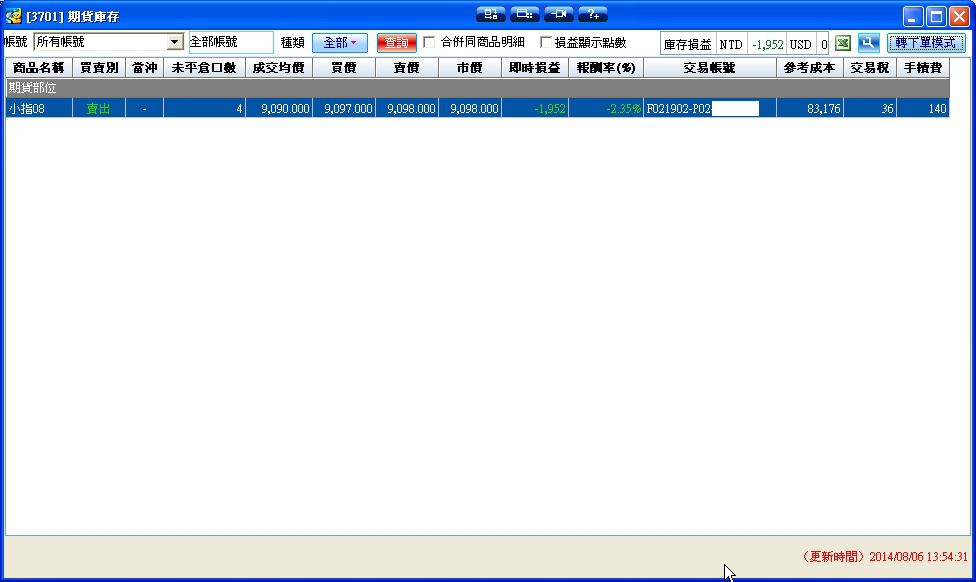The width and height of the screenshot is (976, 582).
Task: Switch to 轉下單模式 button
Action: coord(926,43)
